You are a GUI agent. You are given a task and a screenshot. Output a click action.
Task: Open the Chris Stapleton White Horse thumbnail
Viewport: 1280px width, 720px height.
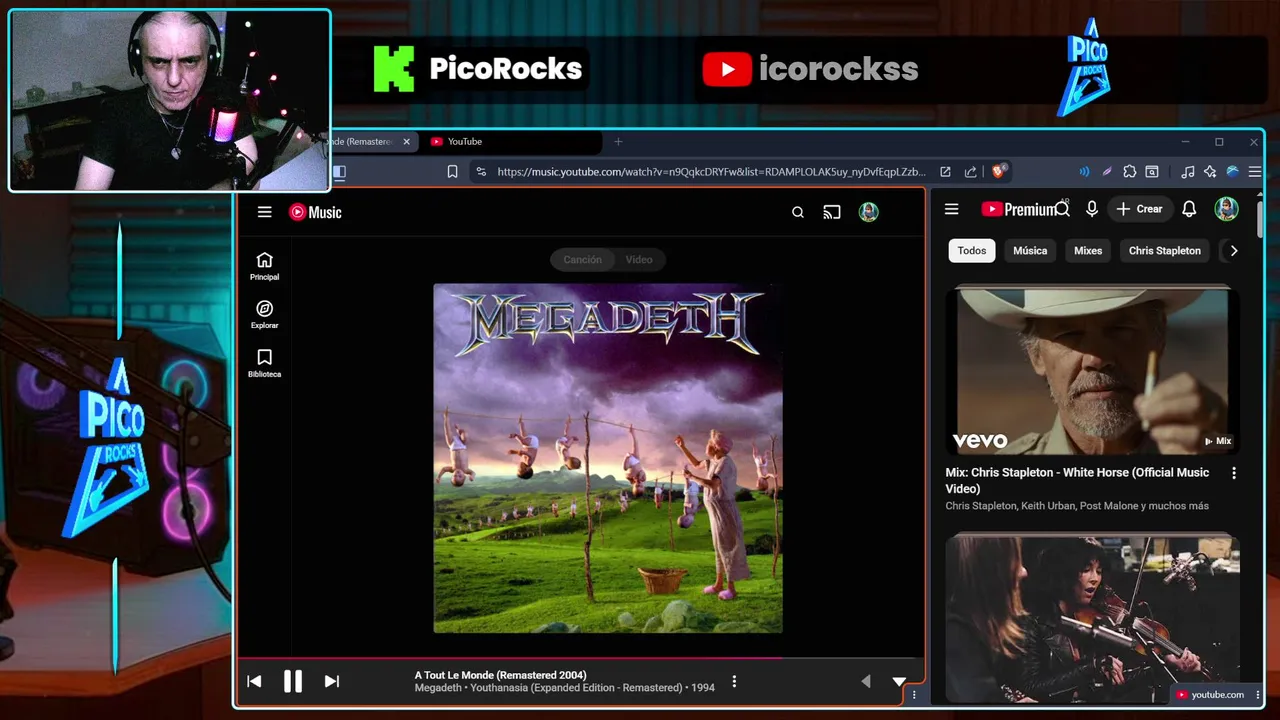coord(1093,372)
